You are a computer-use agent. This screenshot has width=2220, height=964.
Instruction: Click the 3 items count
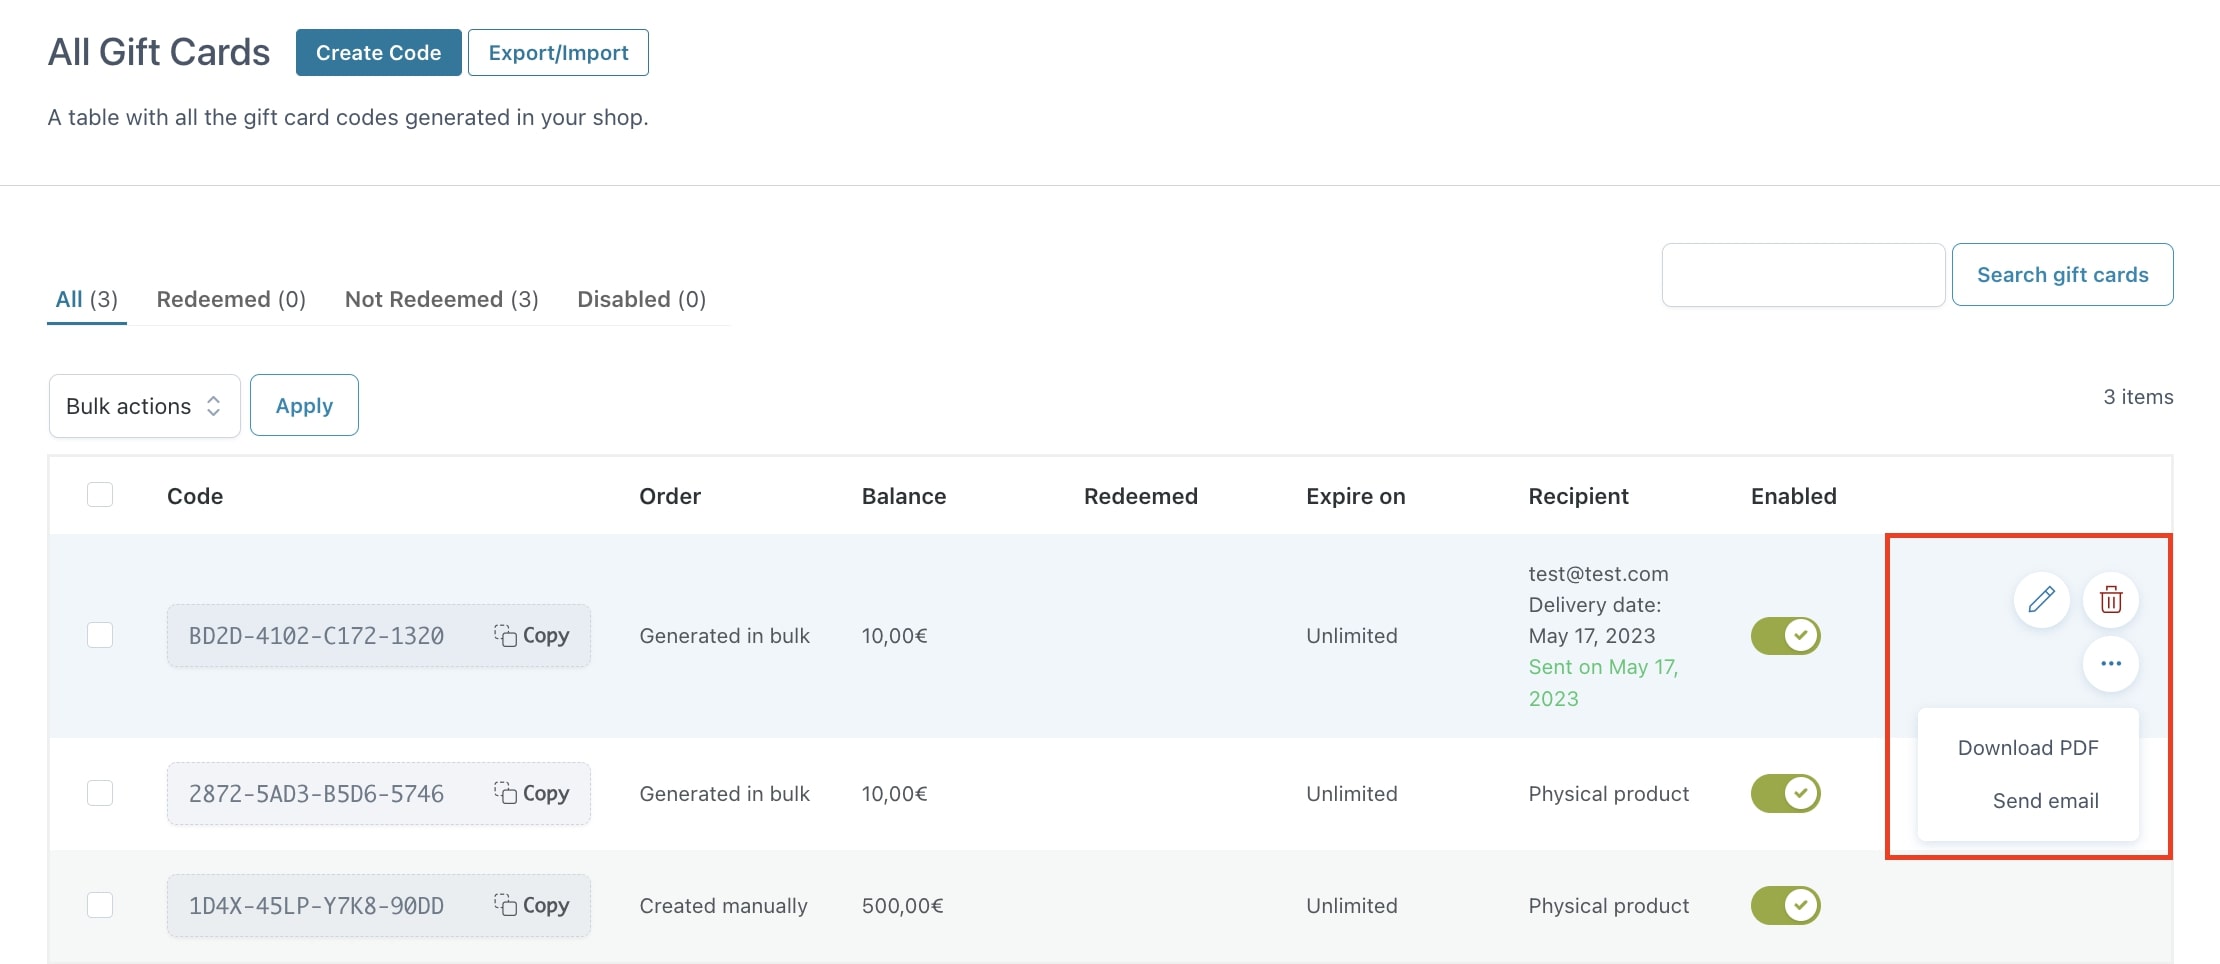2138,397
